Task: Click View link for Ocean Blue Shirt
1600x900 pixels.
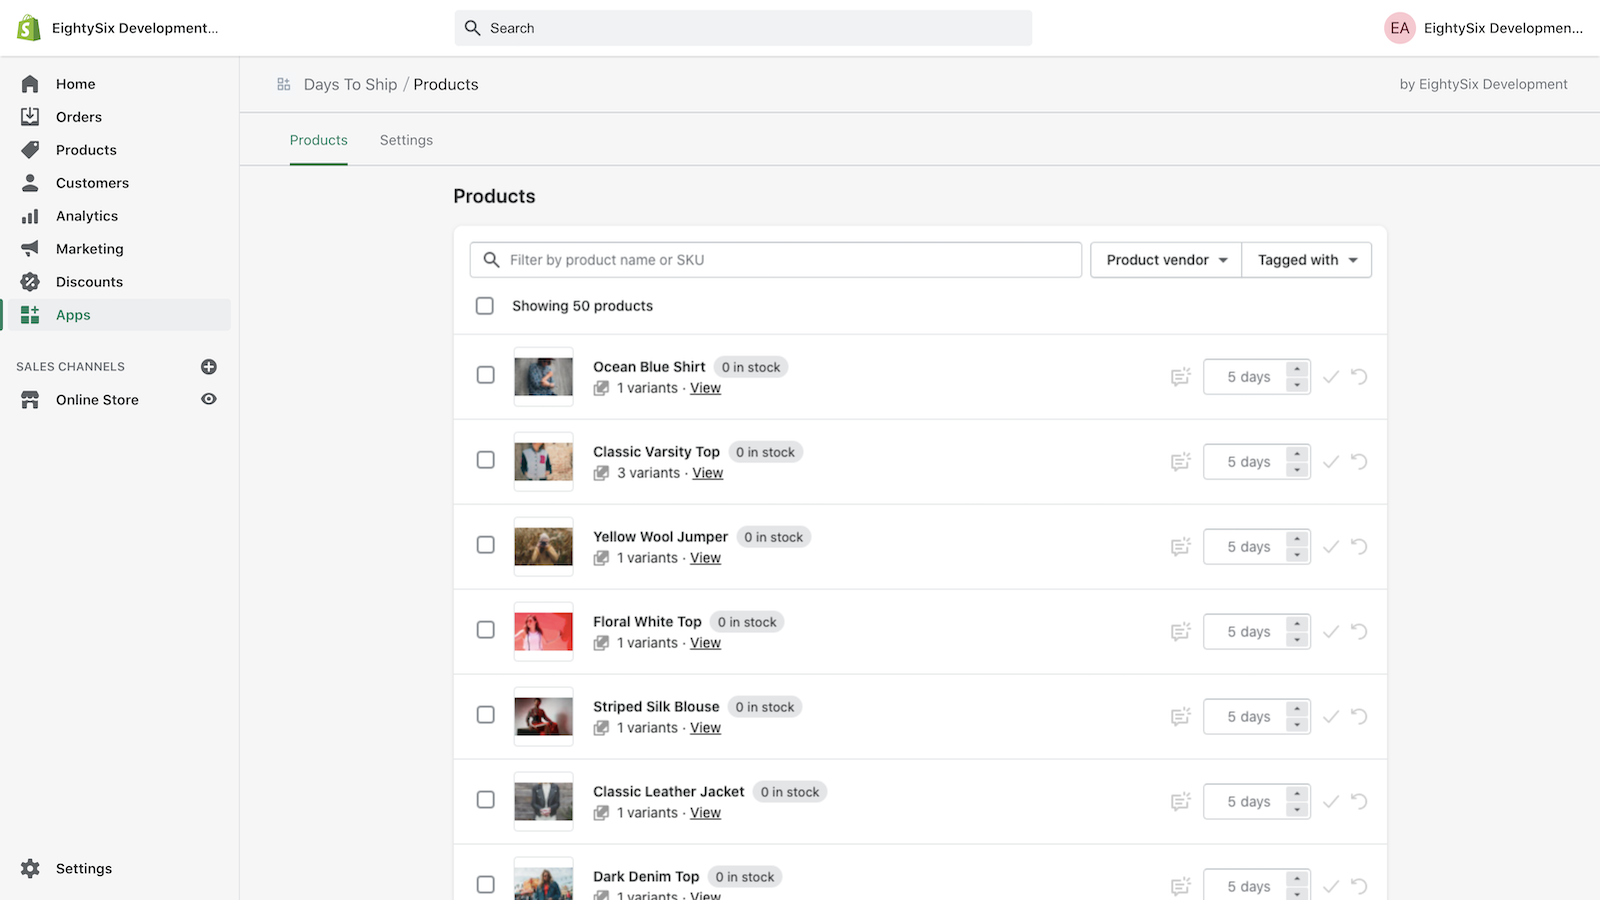Action: pyautogui.click(x=705, y=388)
